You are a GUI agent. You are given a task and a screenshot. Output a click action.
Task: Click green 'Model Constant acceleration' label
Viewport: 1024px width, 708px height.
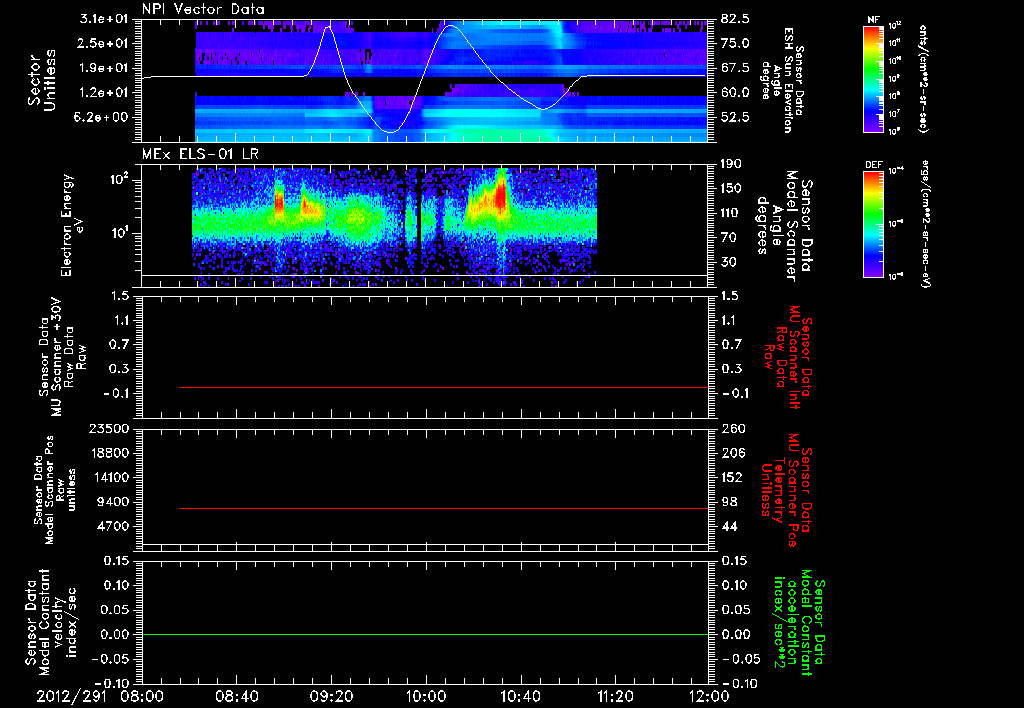point(799,623)
